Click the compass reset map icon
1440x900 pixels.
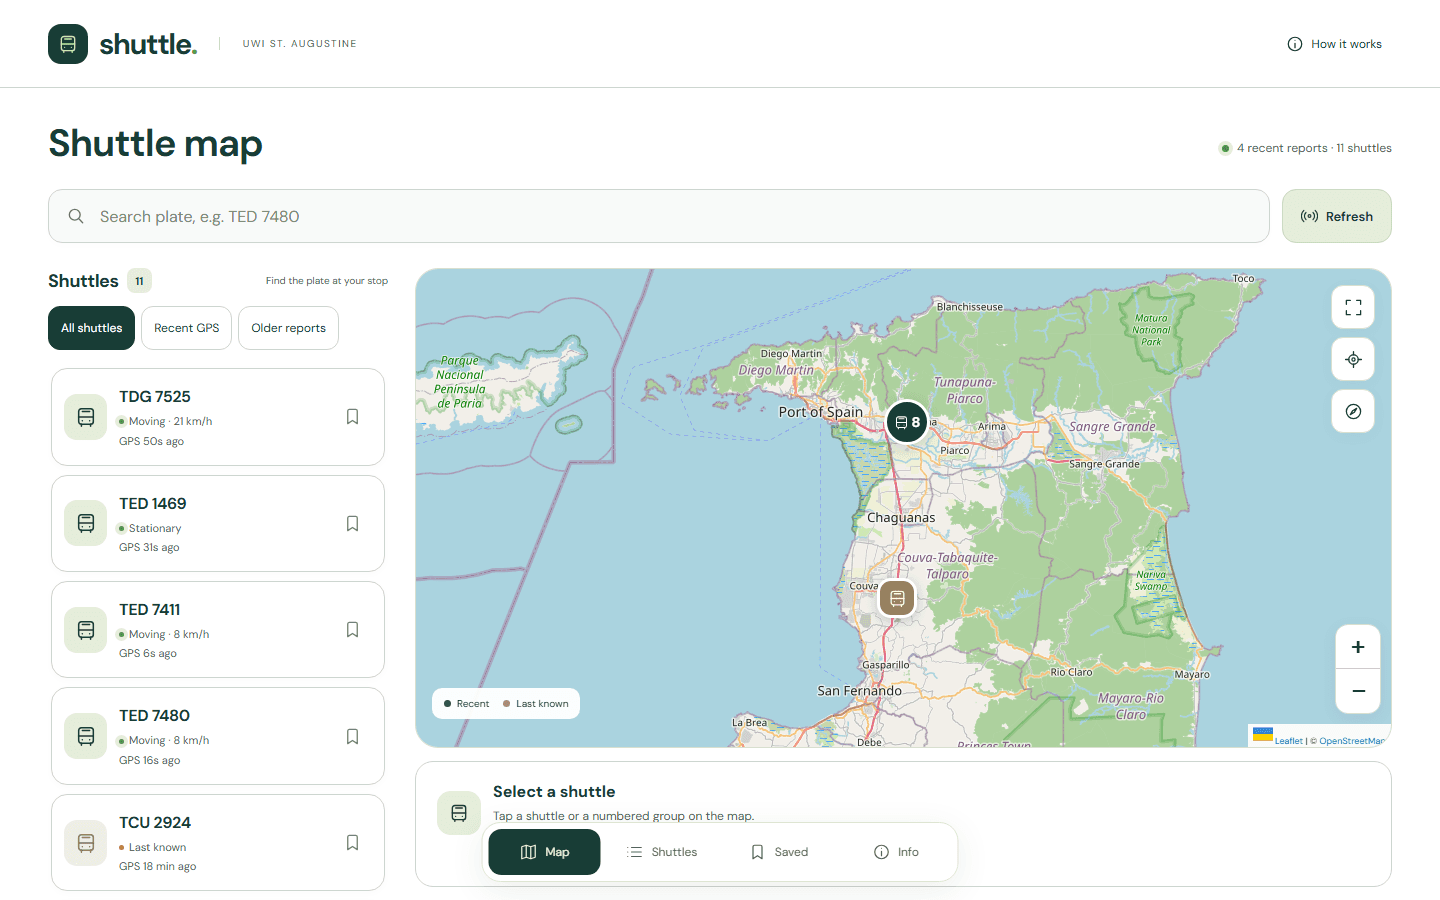pyautogui.click(x=1353, y=412)
